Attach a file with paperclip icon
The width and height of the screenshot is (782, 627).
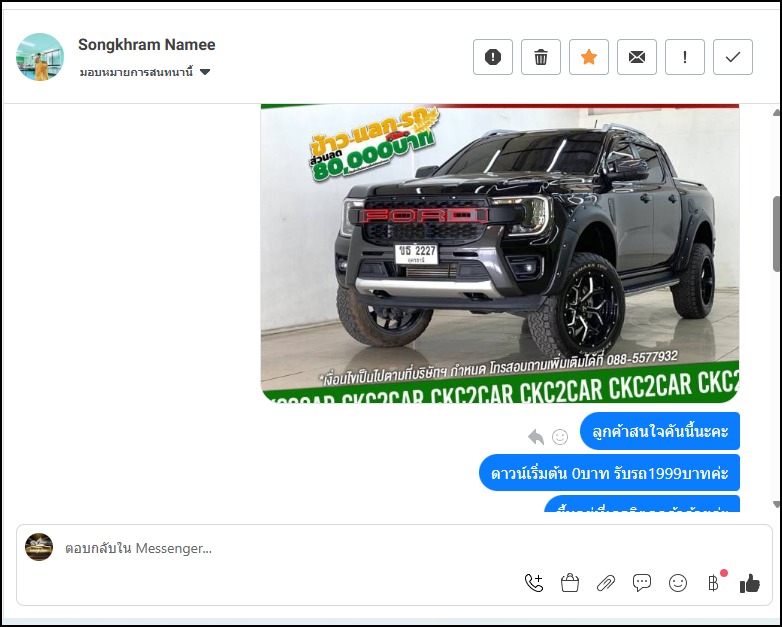coord(606,583)
